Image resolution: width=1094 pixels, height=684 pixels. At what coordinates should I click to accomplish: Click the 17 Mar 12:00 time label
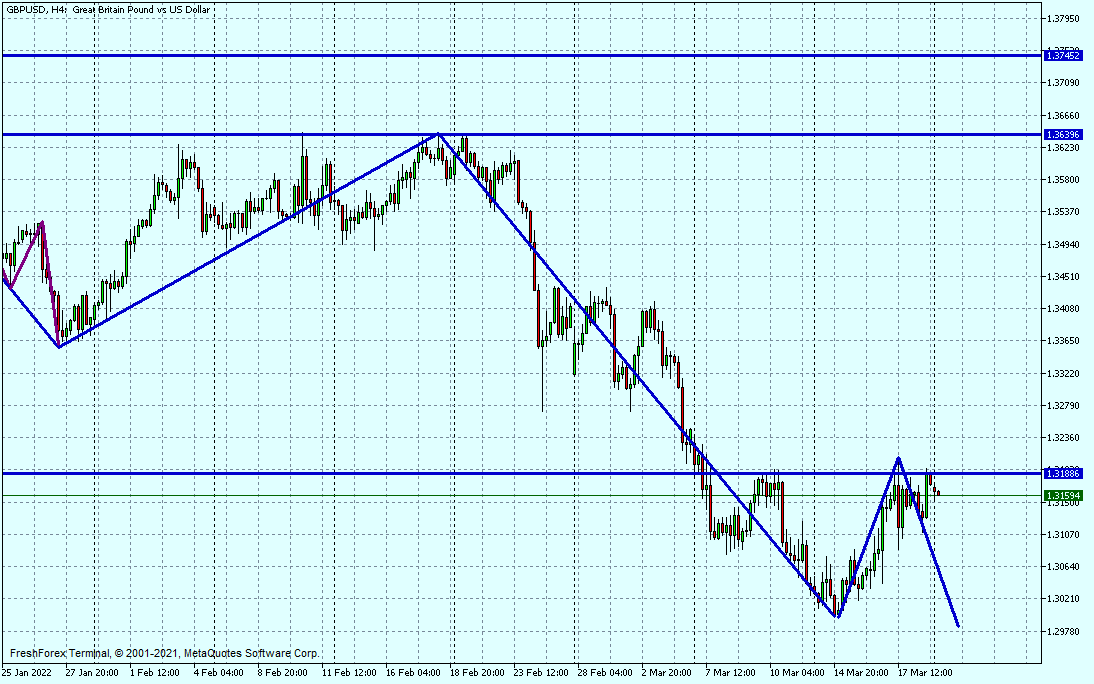tap(925, 673)
